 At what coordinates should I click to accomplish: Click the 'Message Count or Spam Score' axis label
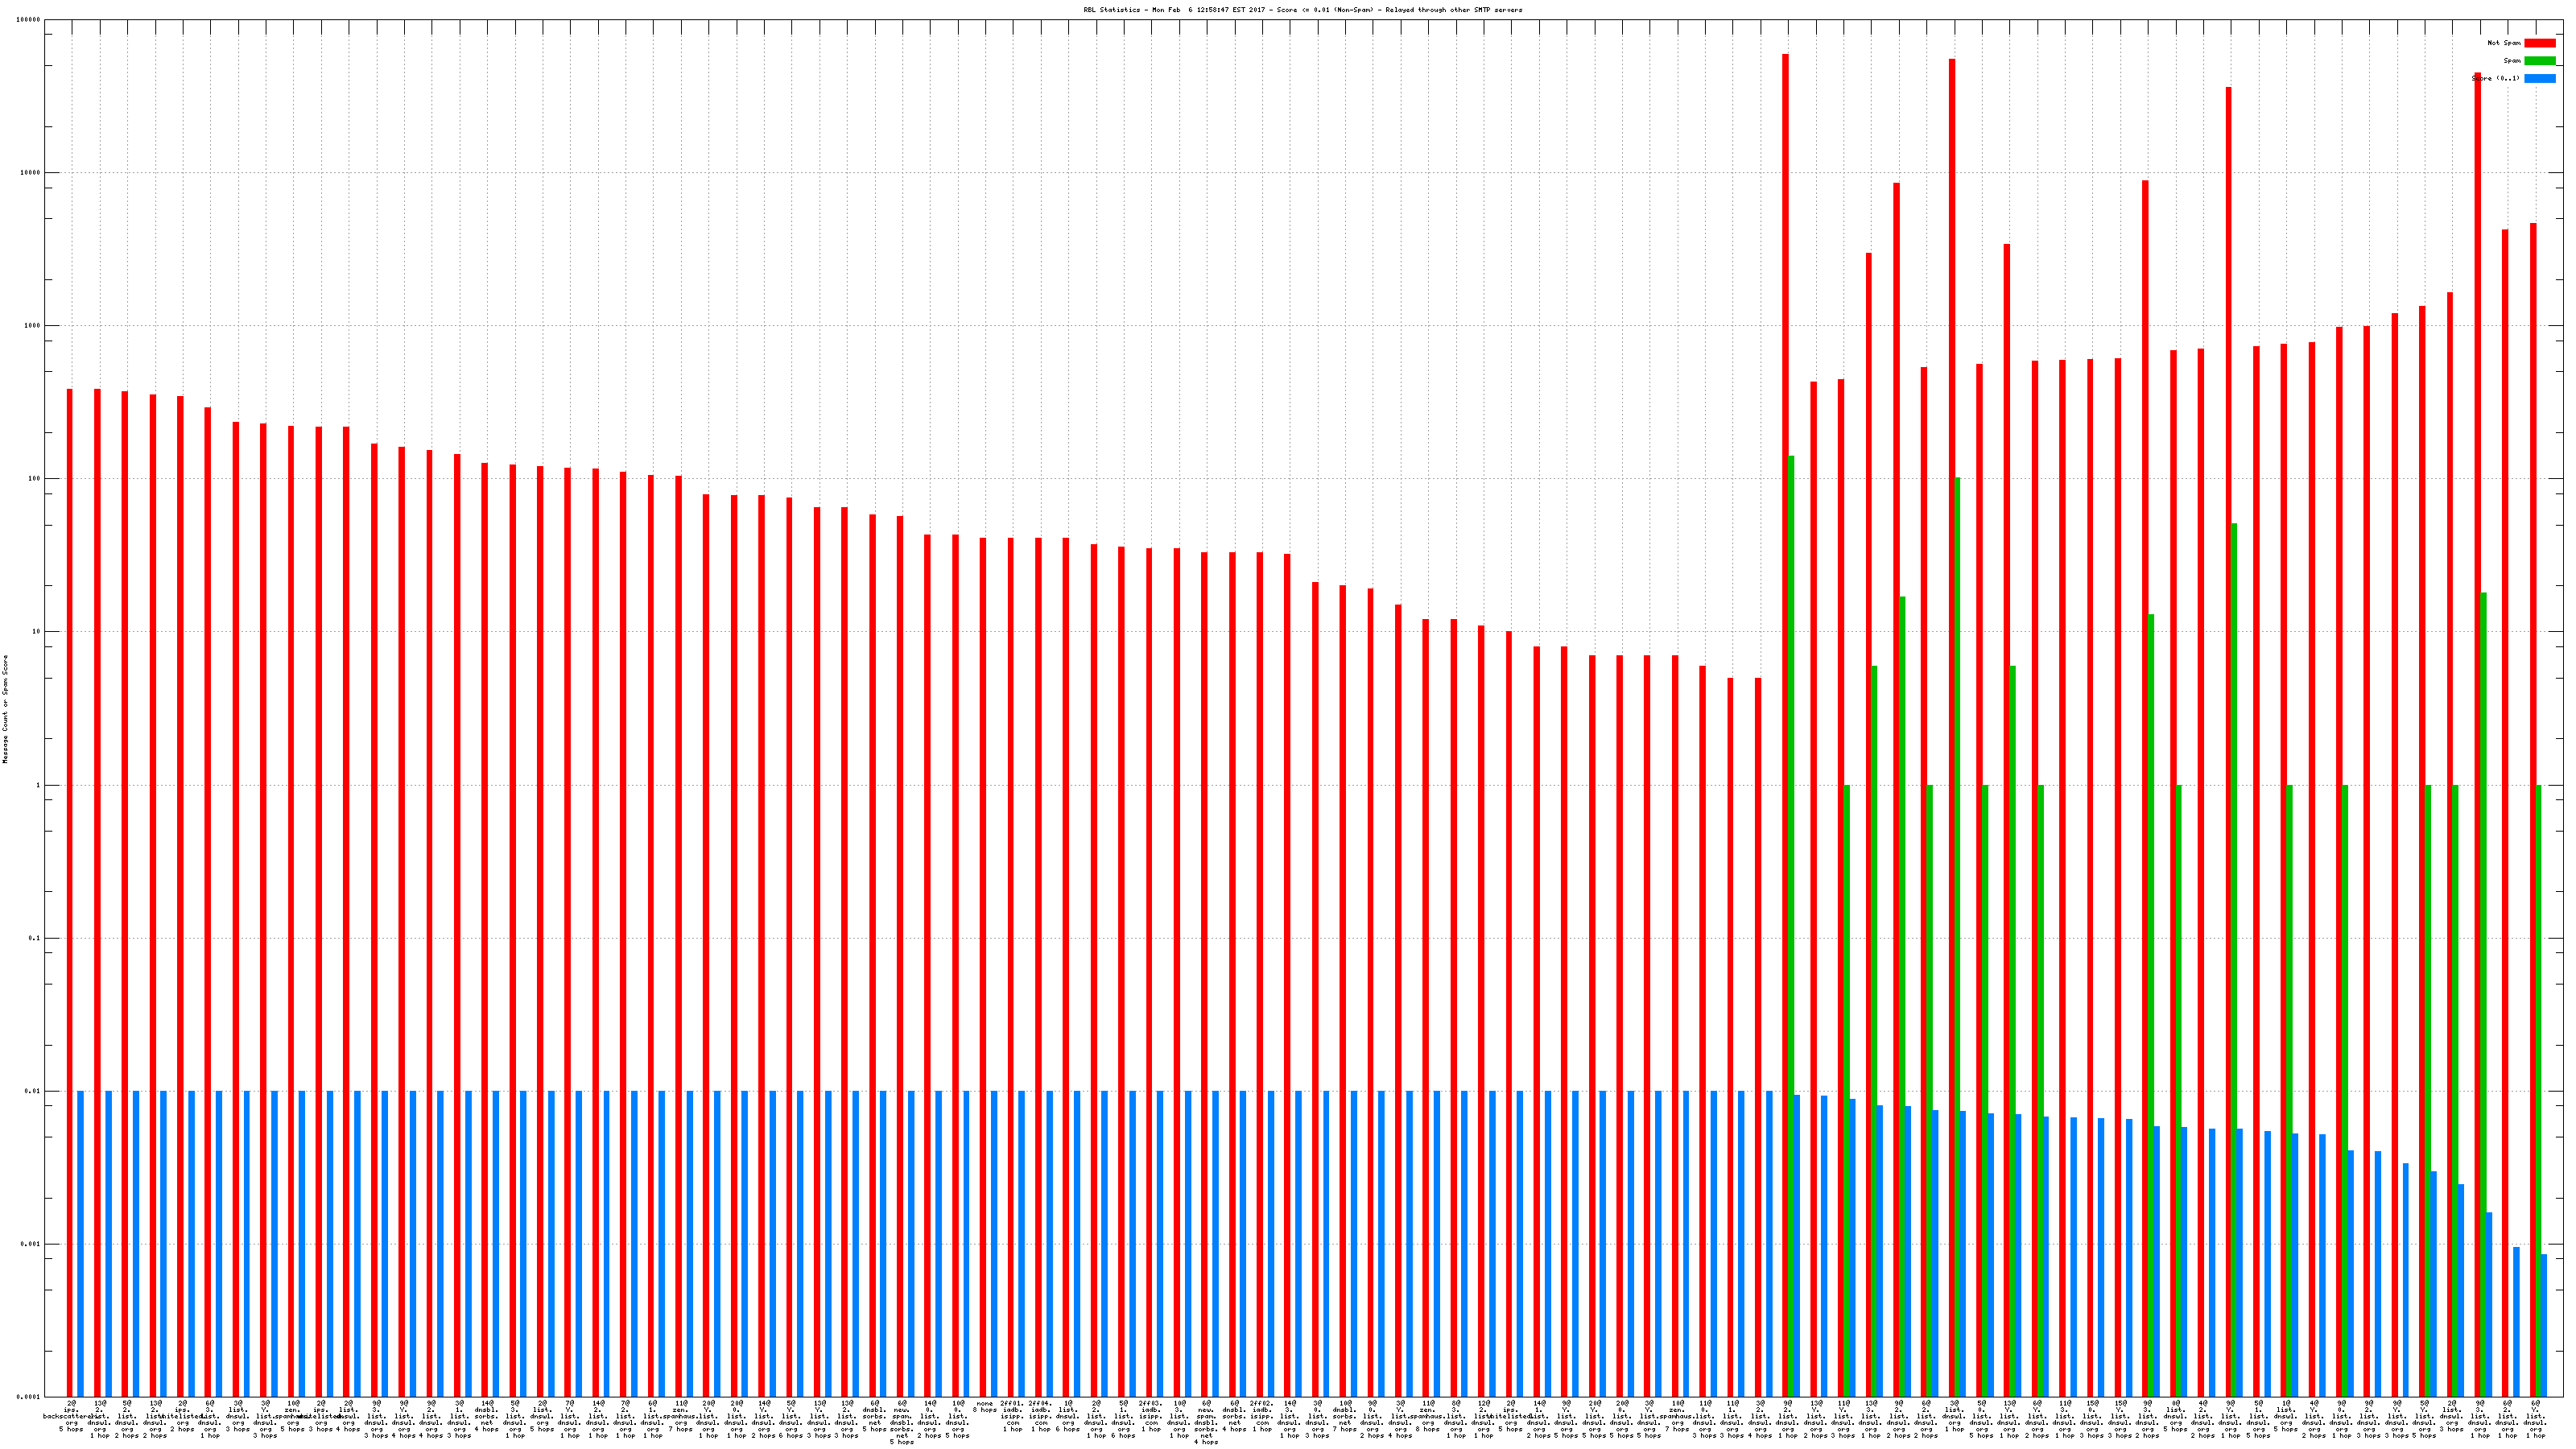[x=5, y=709]
